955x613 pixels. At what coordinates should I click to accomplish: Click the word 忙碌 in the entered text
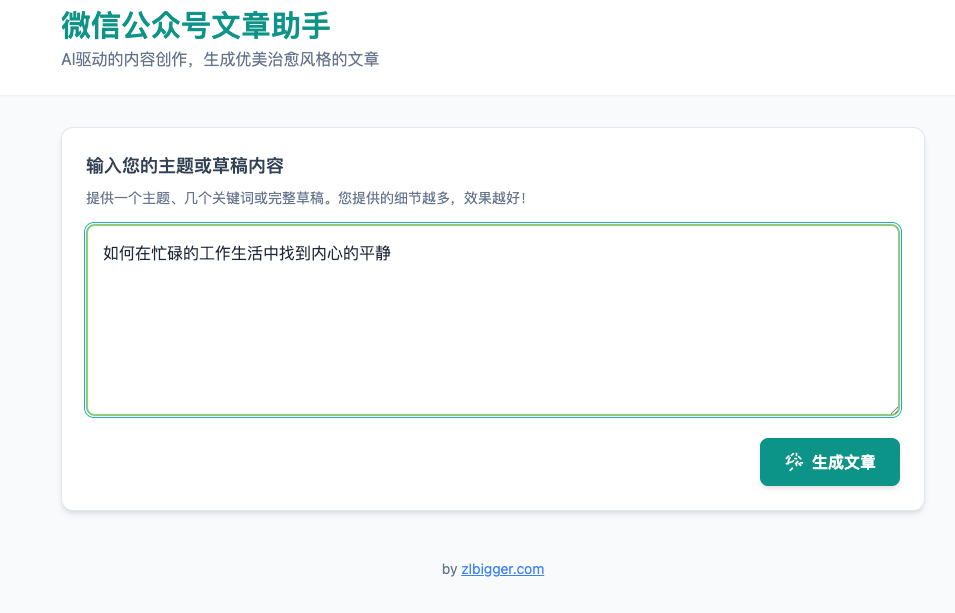click(x=166, y=254)
